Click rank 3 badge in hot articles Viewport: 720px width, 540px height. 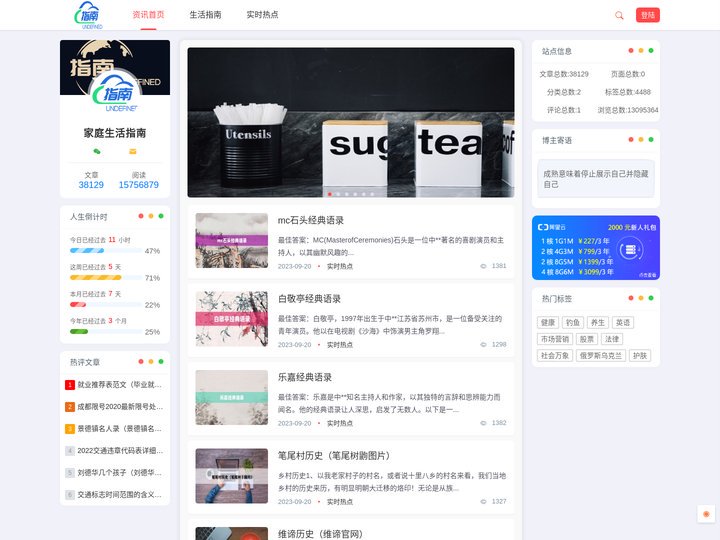pos(70,429)
